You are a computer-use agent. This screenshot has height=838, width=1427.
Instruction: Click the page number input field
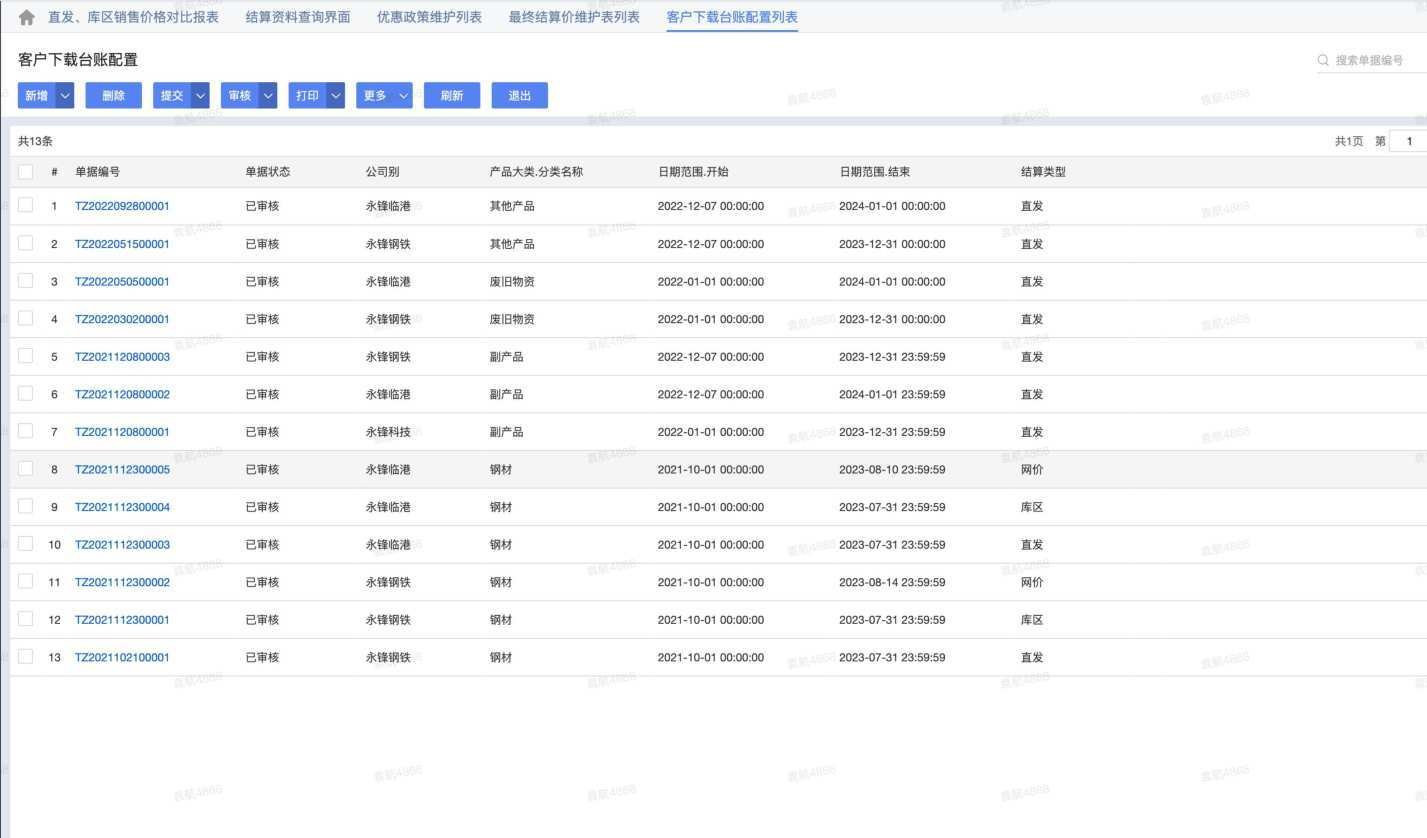(1408, 141)
